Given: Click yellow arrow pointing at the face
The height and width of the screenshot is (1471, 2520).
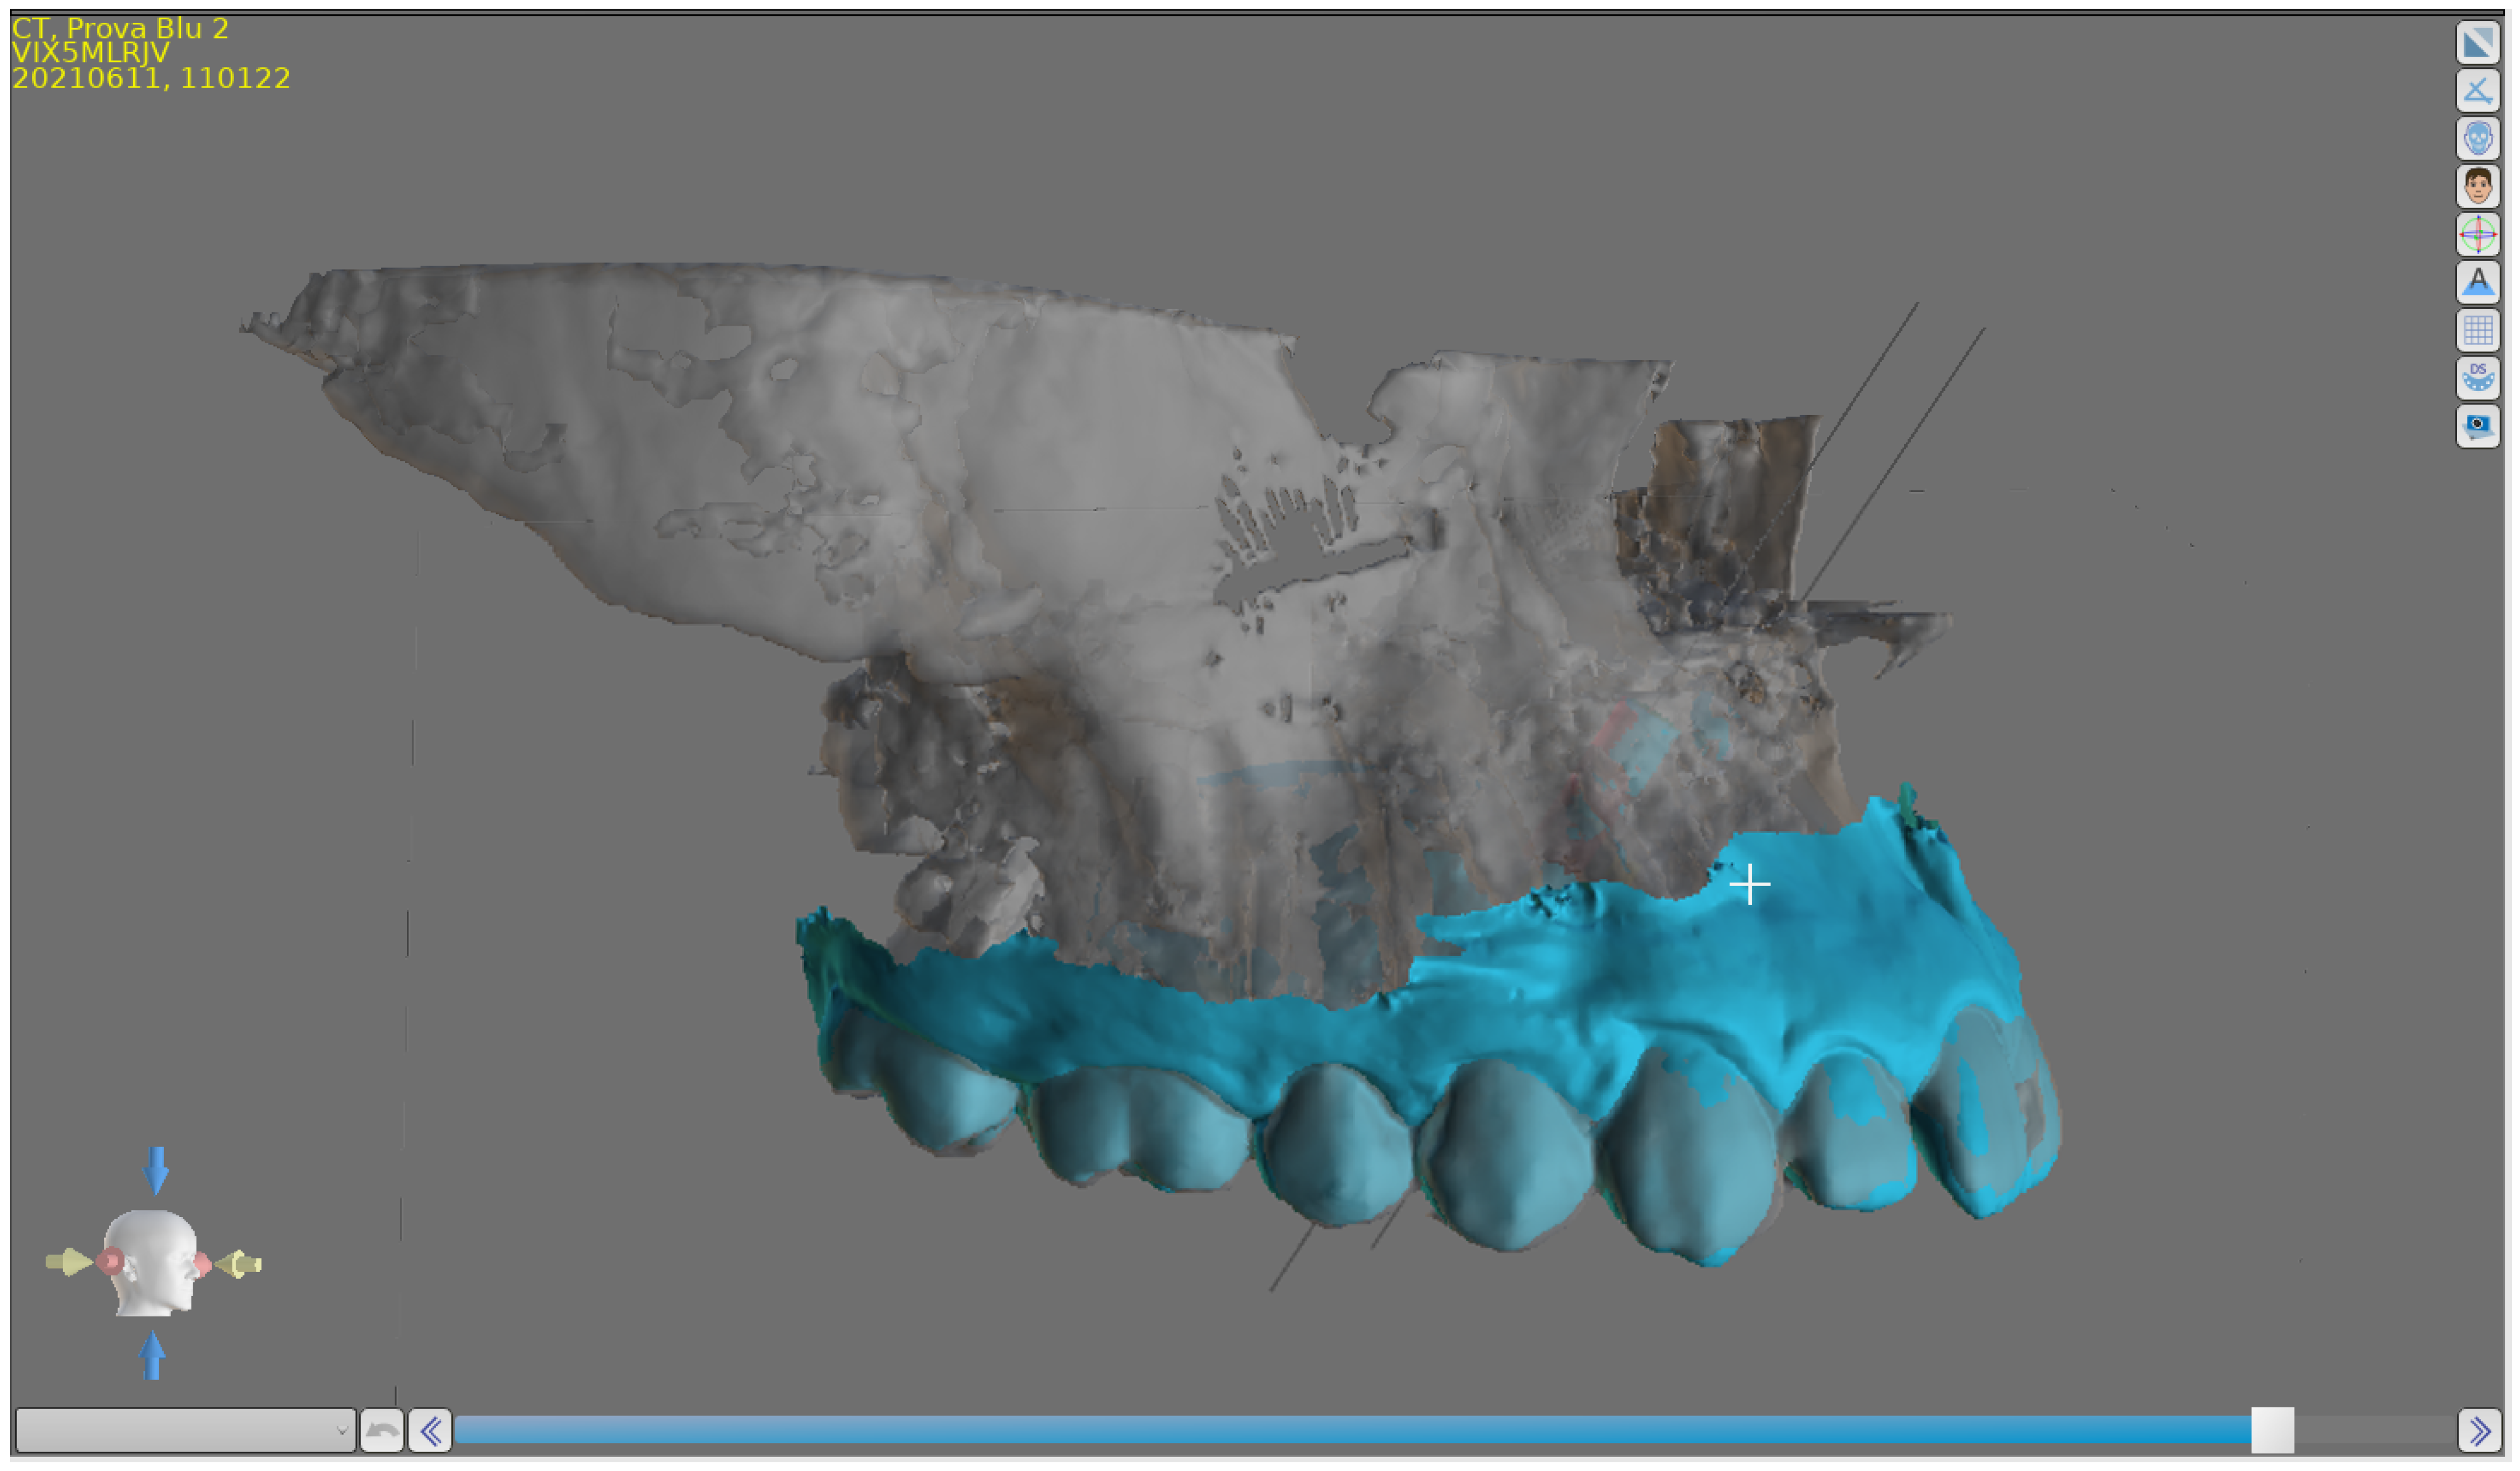Looking at the screenshot, I should 240,1265.
